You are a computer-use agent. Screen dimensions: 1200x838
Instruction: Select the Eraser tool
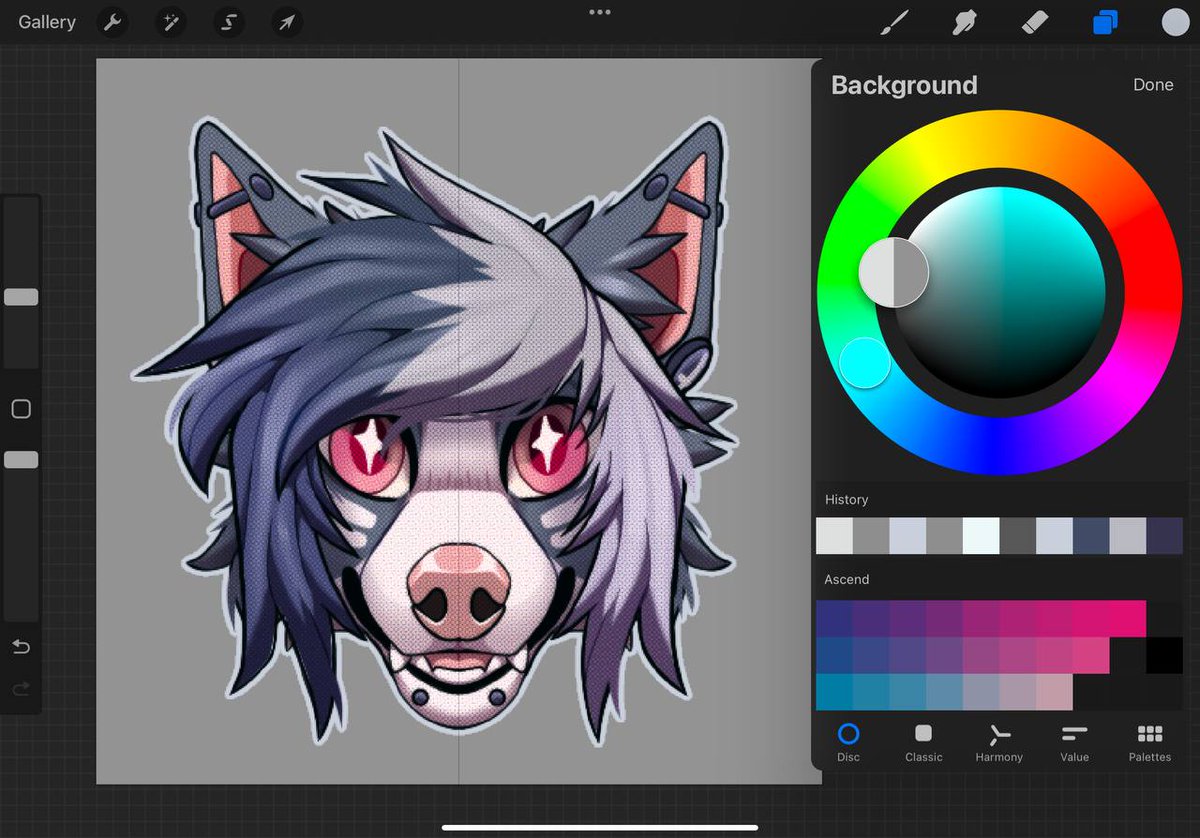click(1035, 22)
